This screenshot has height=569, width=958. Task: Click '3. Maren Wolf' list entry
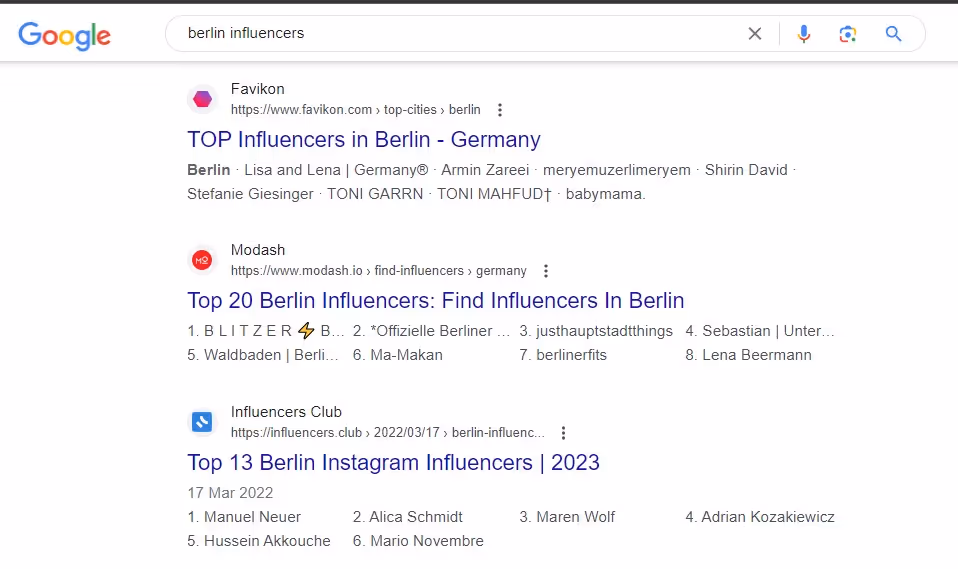pyautogui.click(x=567, y=517)
